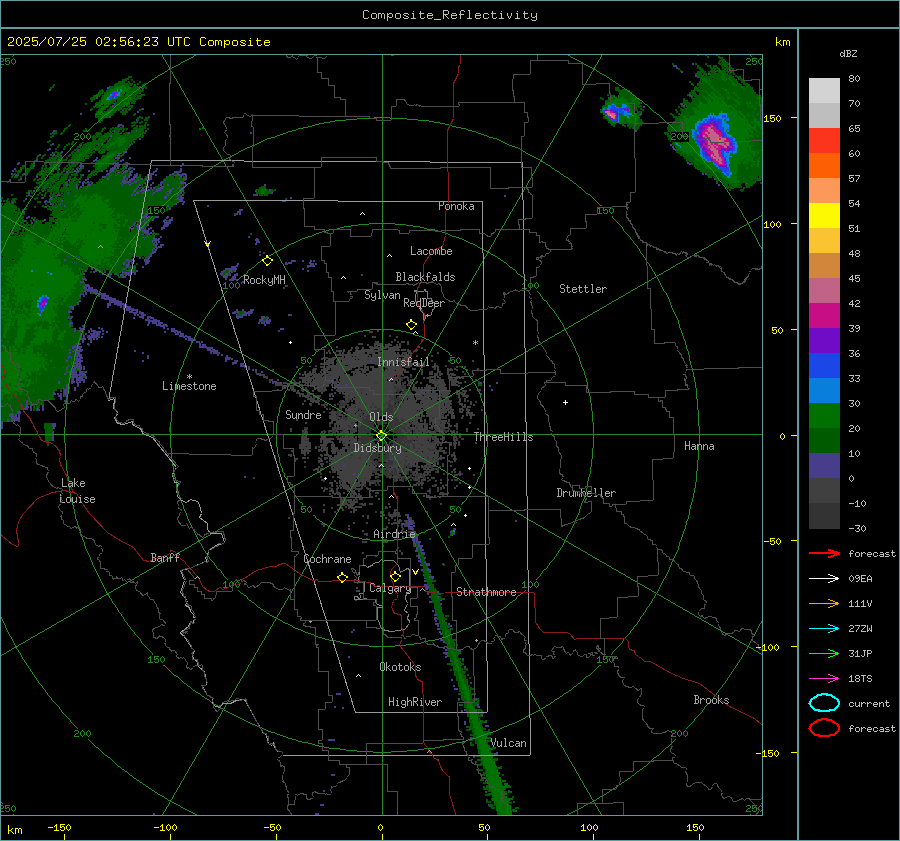Click the small storm cell northwest of the big cell
Screen dimensions: 900x841
[x=617, y=110]
